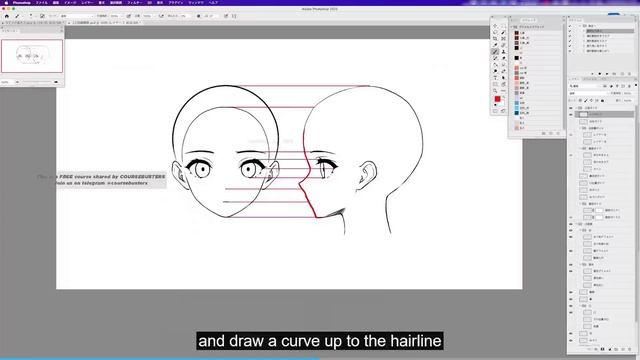640x360 pixels.
Task: Toggle the layer filter on/off switch
Action: (636, 85)
